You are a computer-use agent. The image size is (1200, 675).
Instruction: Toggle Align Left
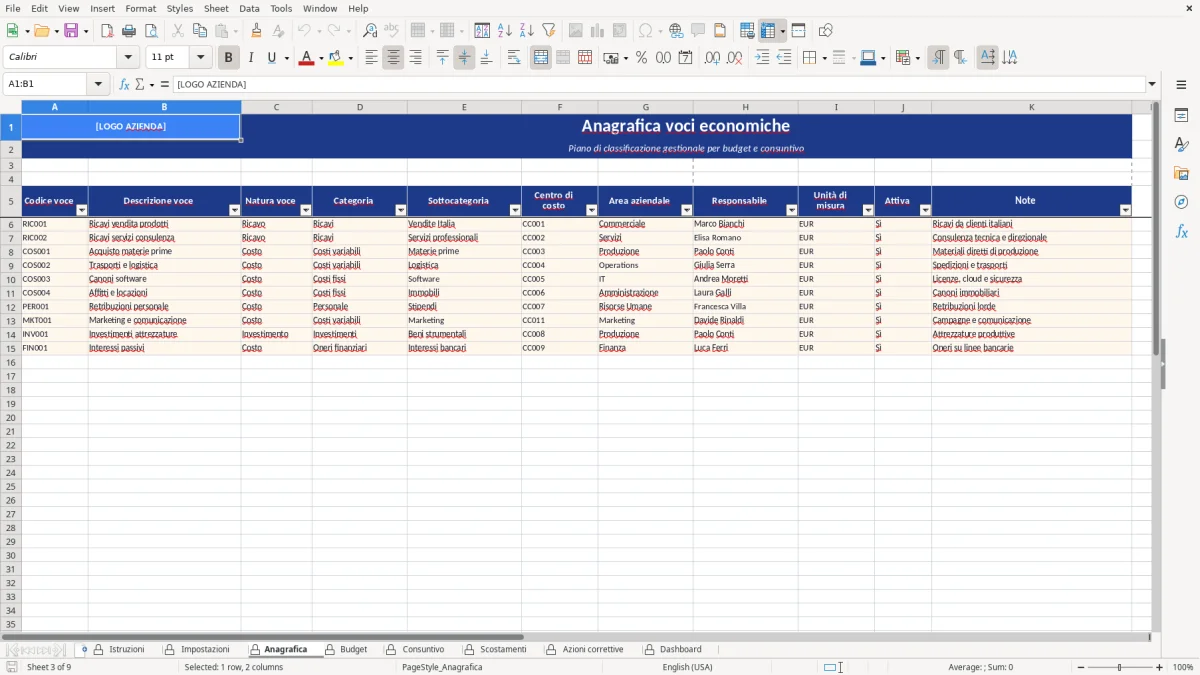pos(371,58)
